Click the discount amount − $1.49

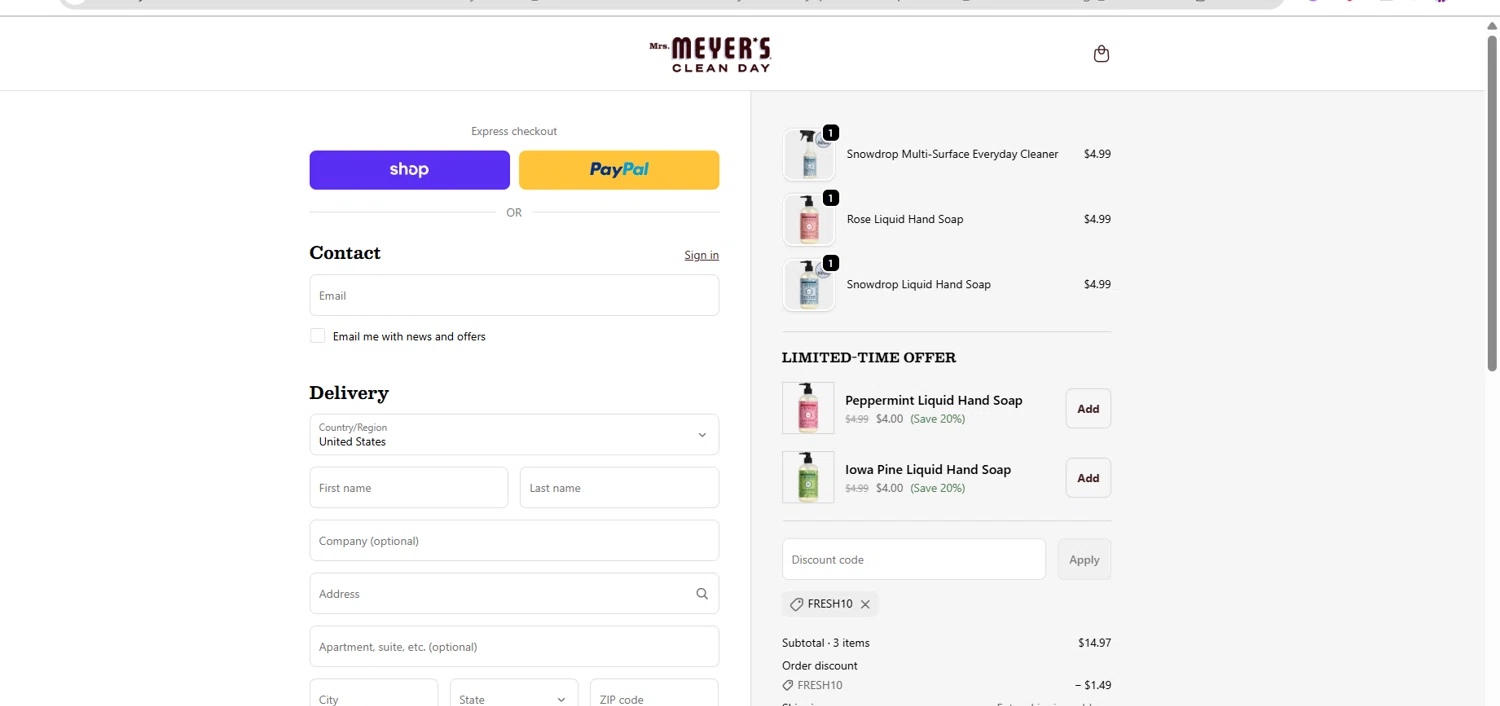(1093, 686)
